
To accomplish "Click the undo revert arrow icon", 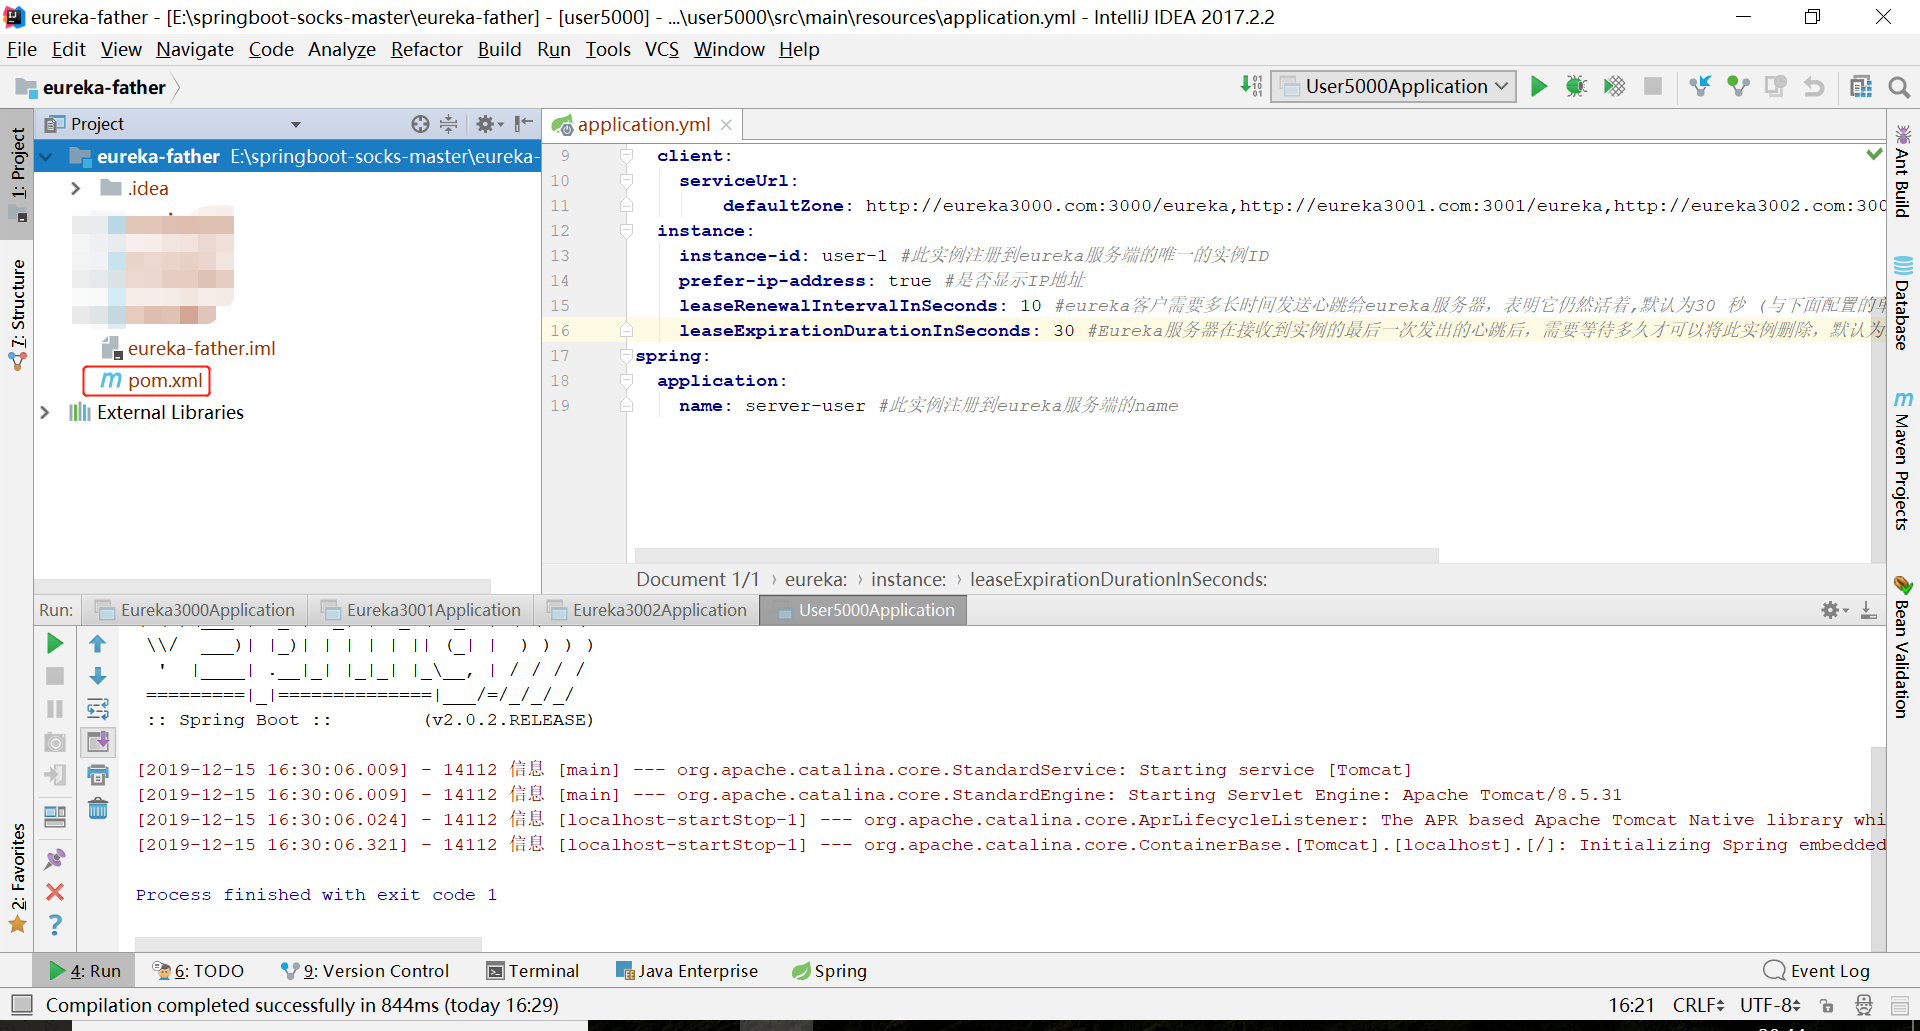I will (x=1814, y=87).
